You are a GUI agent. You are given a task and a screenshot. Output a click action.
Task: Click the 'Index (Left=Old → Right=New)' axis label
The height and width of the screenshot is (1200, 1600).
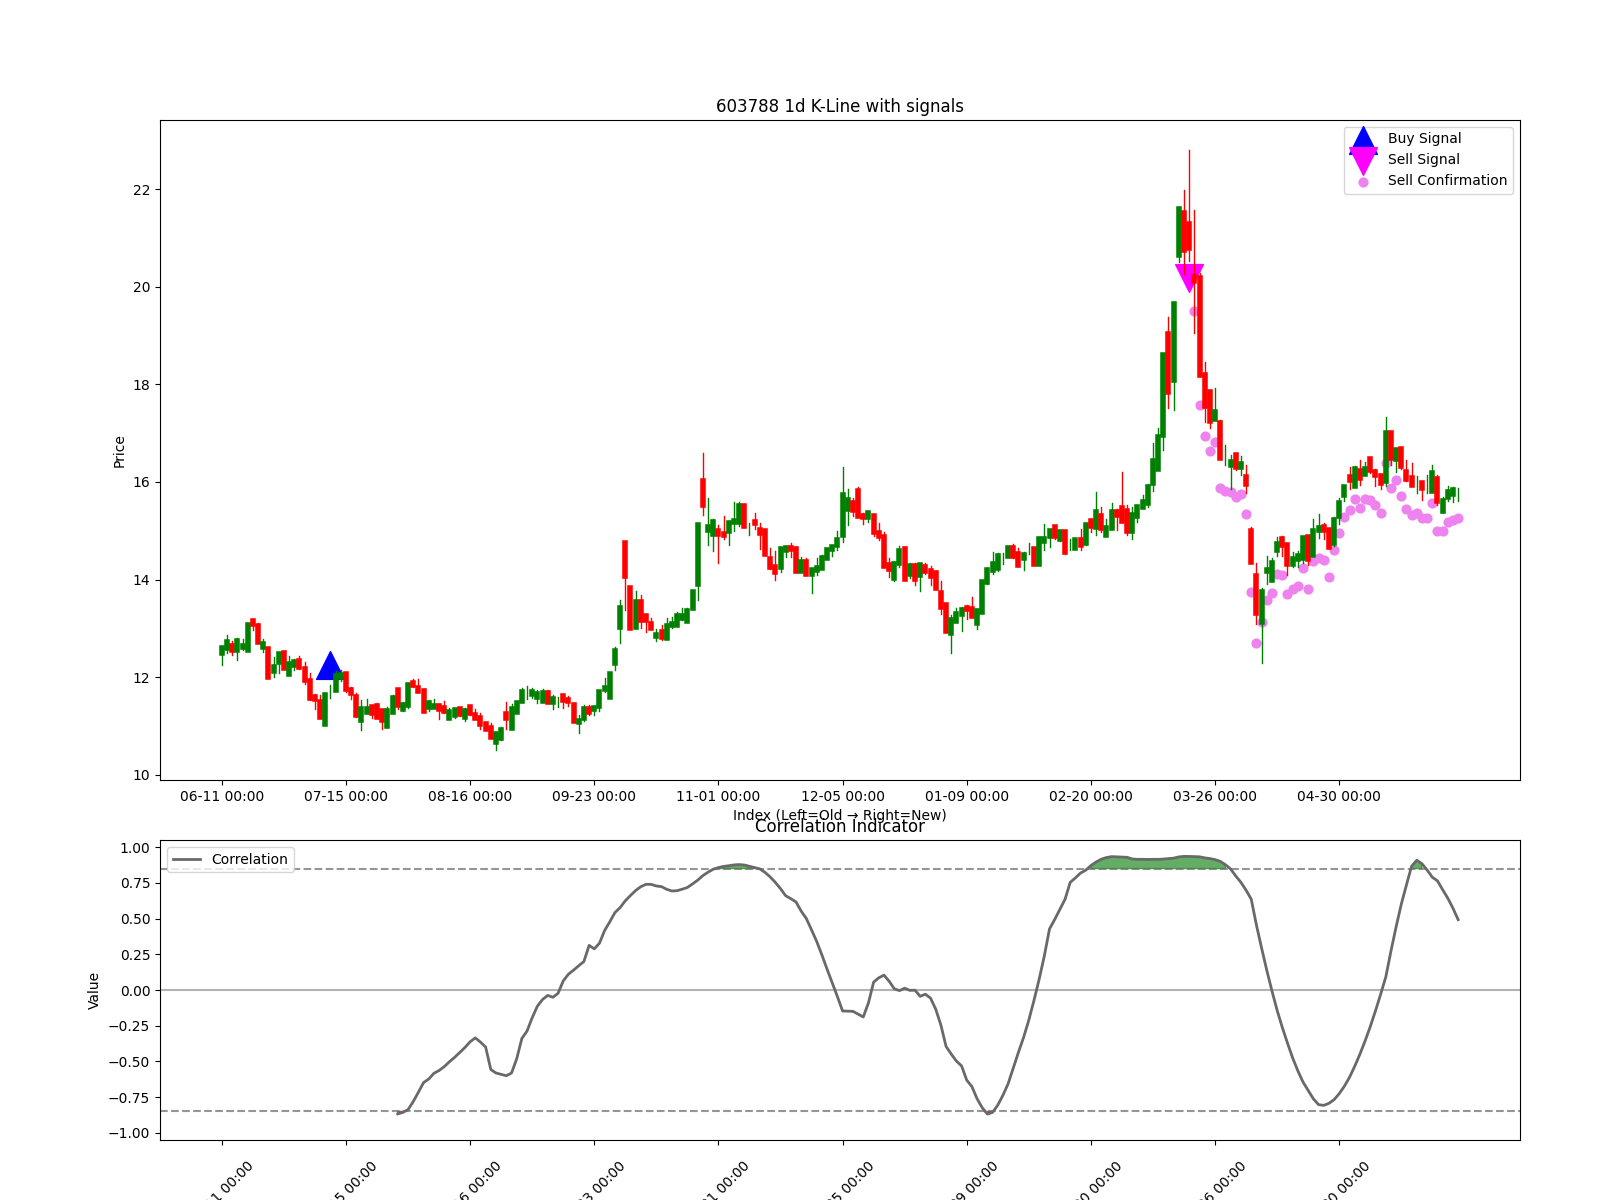point(840,815)
